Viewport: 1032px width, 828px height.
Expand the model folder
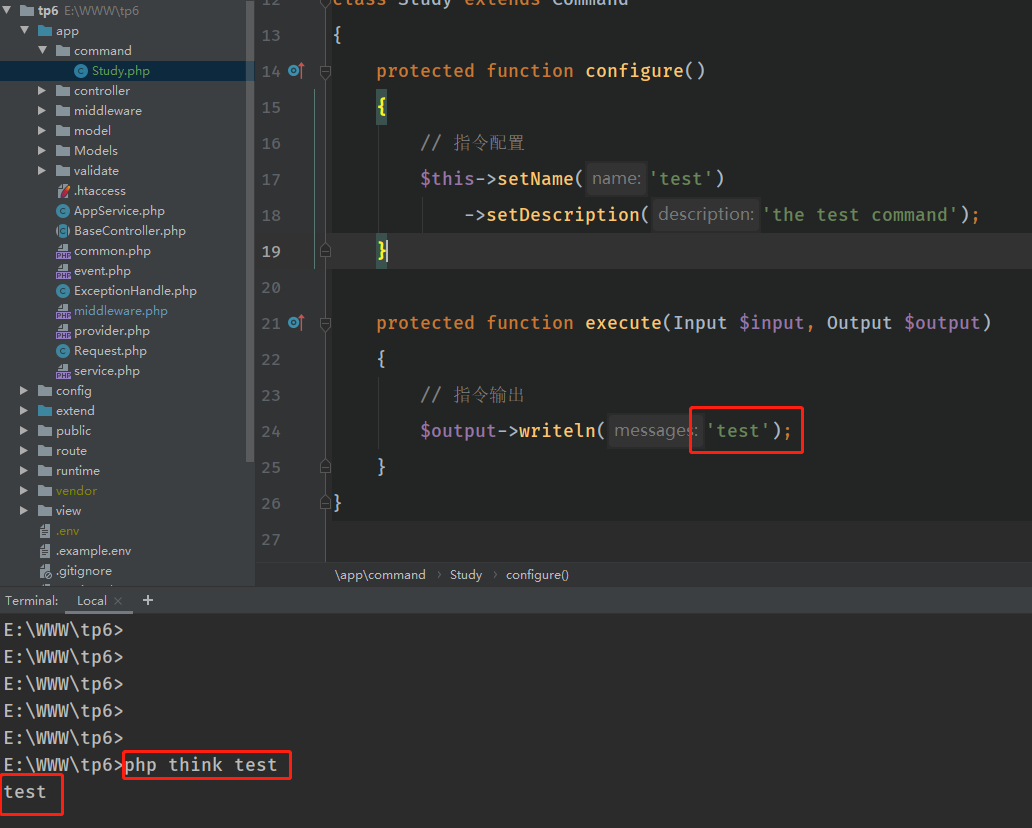[x=42, y=130]
